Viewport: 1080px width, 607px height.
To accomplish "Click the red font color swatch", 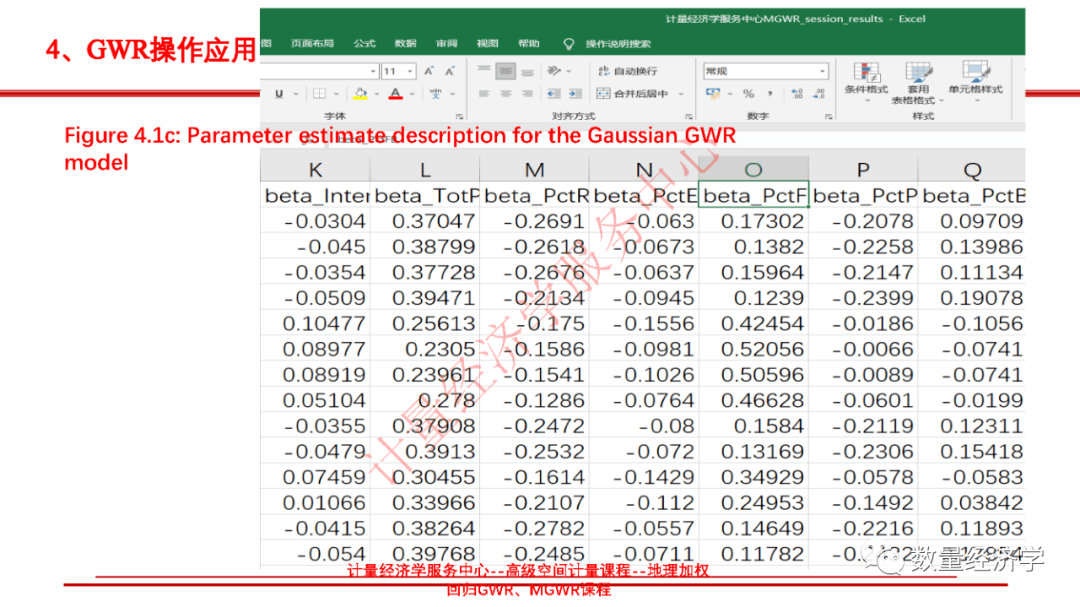I will point(396,94).
